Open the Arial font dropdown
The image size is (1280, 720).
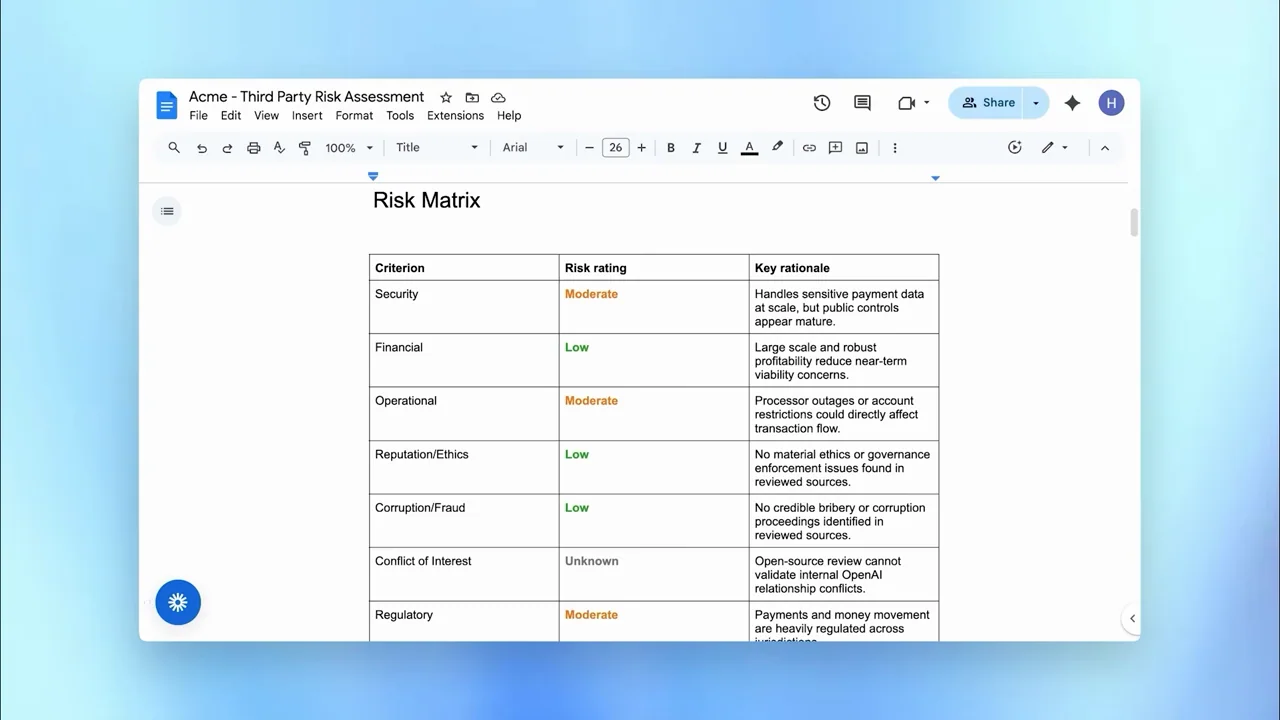[x=533, y=148]
